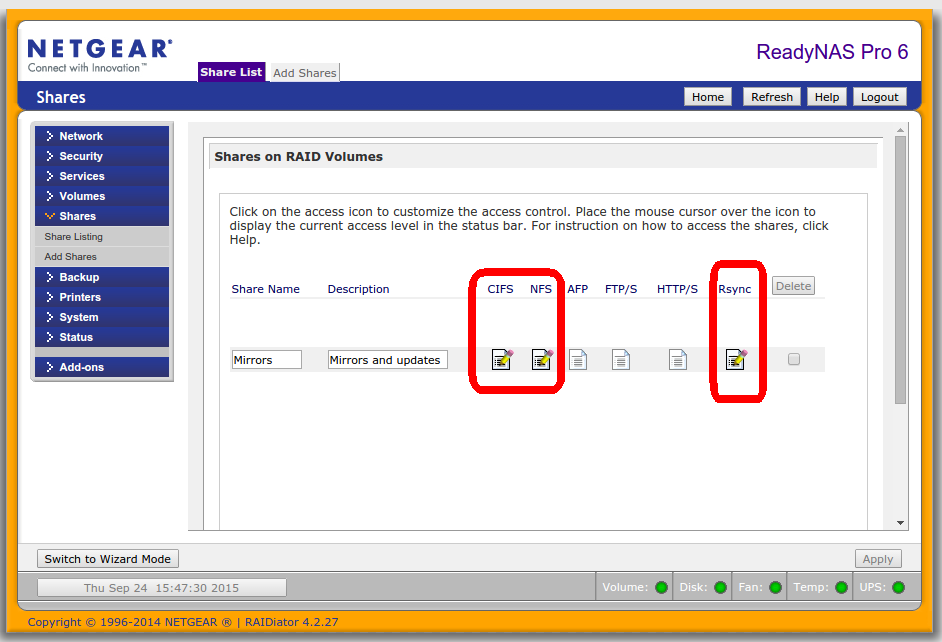The width and height of the screenshot is (942, 642).
Task: Edit the Mirrors share name field
Action: tap(267, 360)
